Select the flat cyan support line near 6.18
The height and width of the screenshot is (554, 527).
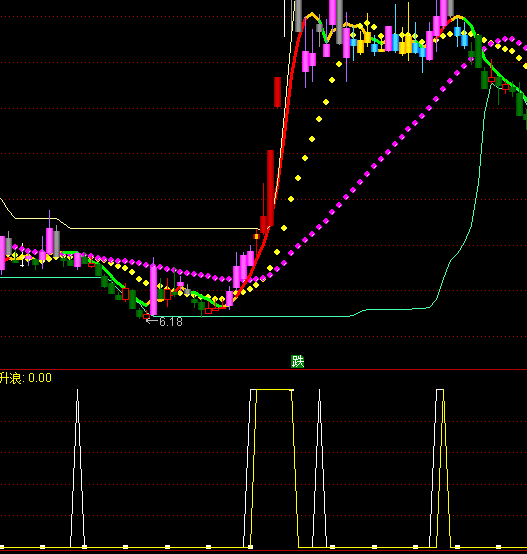[x=251, y=316]
